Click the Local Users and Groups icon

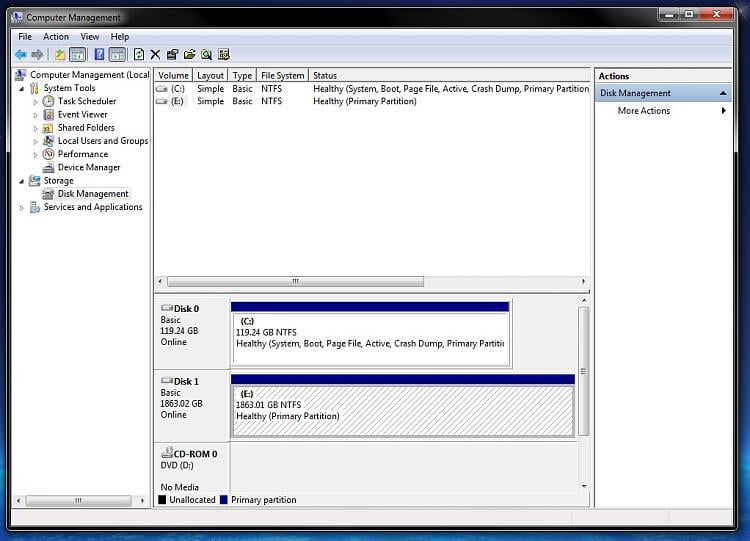(48, 141)
